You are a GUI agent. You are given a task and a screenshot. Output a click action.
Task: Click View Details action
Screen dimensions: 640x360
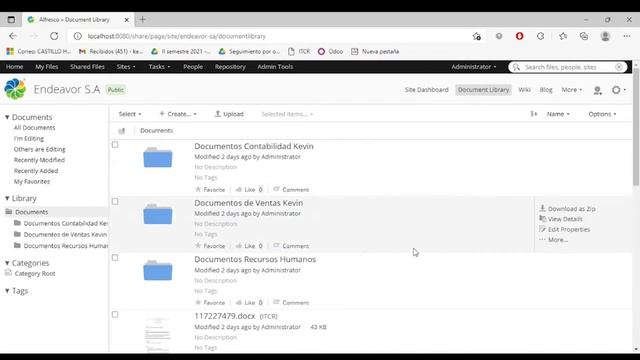(561, 219)
